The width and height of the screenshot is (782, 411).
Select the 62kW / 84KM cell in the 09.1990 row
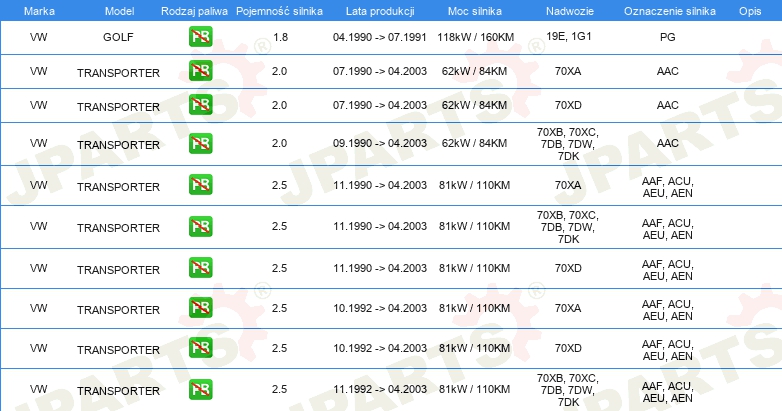[x=474, y=143]
